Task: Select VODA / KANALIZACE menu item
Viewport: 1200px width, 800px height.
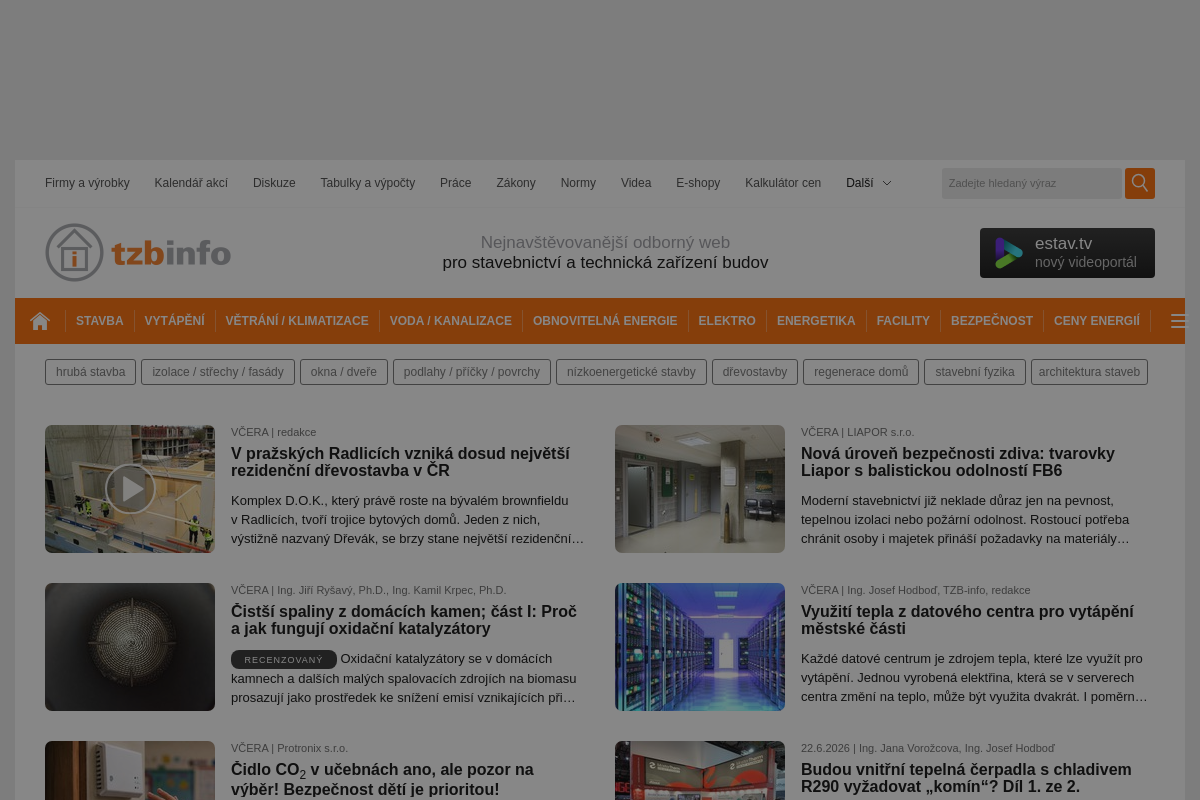Action: pos(451,321)
